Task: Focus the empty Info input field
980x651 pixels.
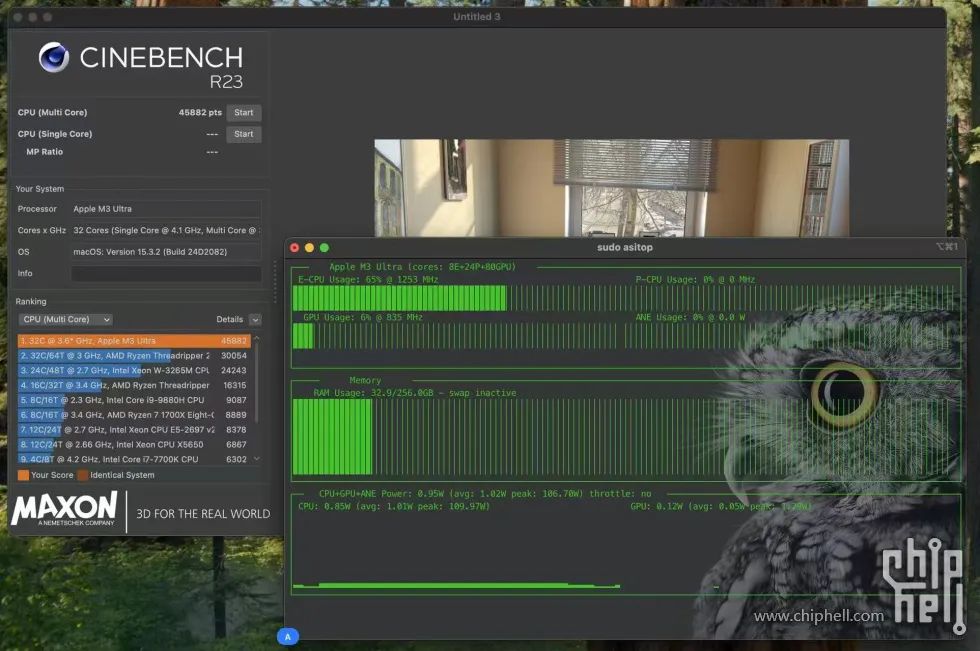Action: pyautogui.click(x=166, y=273)
